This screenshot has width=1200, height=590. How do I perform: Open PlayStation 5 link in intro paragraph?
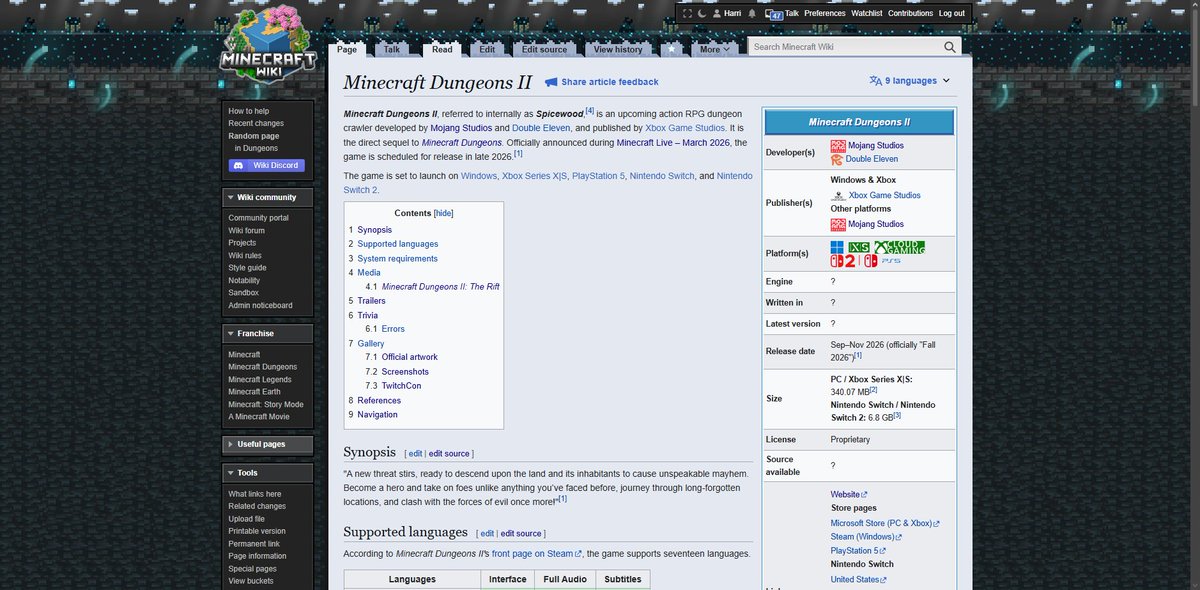(x=597, y=176)
